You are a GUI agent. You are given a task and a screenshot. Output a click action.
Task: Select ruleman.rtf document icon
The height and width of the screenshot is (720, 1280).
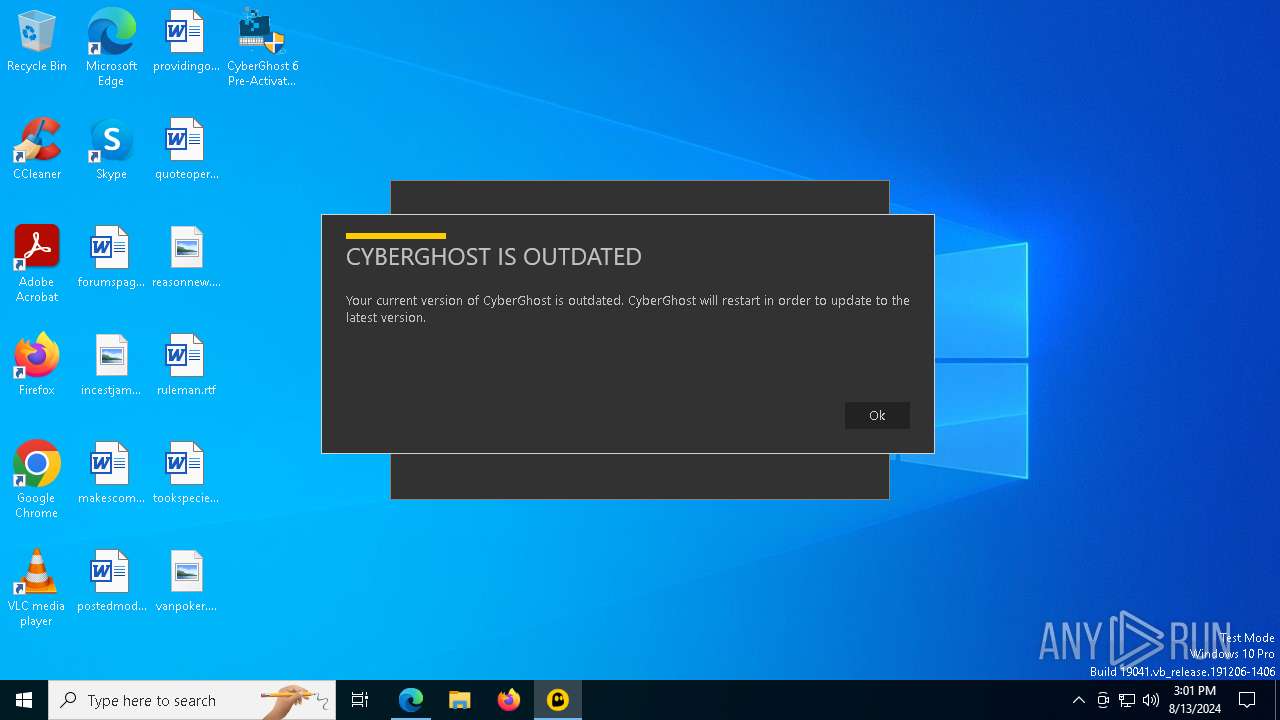tap(186, 366)
